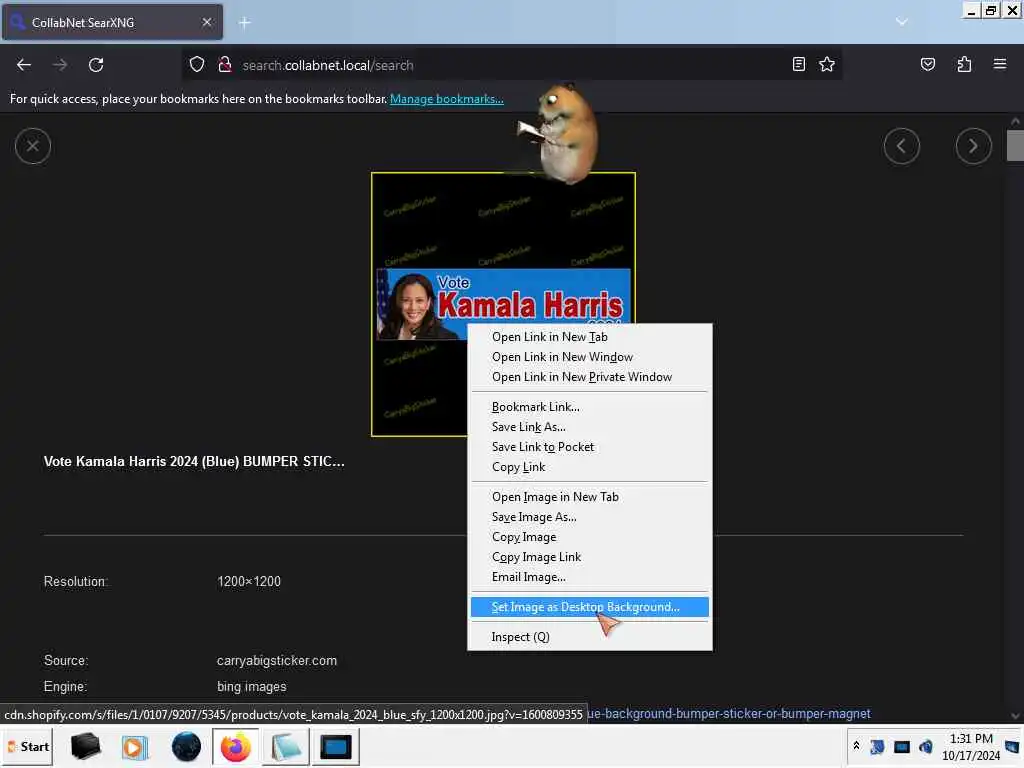Click the 1200×1200 resolution value
1024x768 pixels.
(249, 582)
